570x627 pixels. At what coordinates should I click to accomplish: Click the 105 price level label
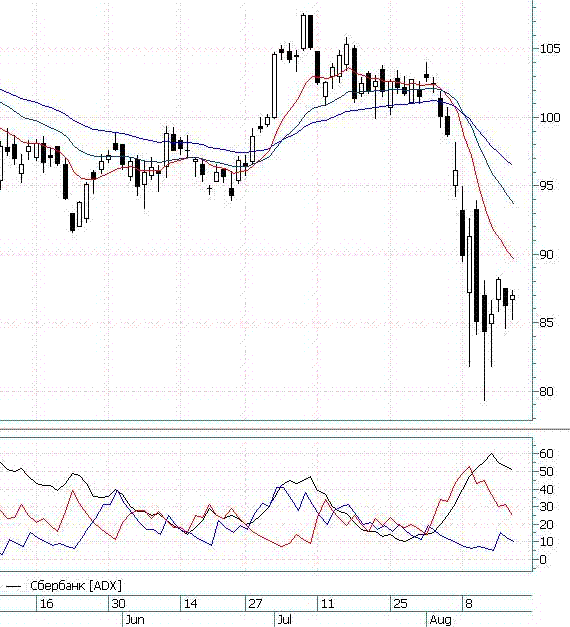[x=550, y=49]
